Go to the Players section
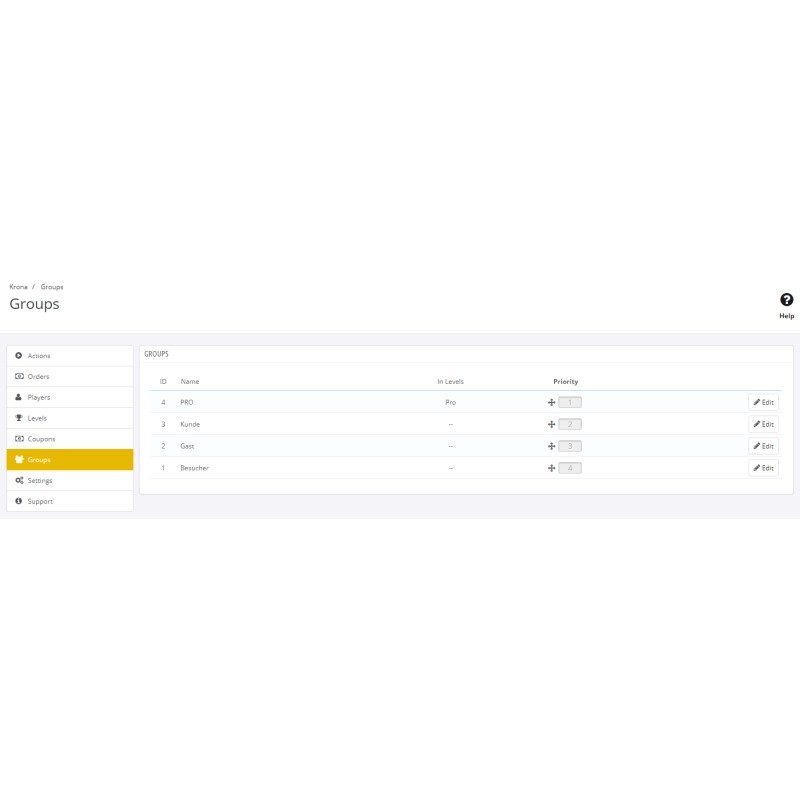Screen dimensions: 800x800 [38, 398]
